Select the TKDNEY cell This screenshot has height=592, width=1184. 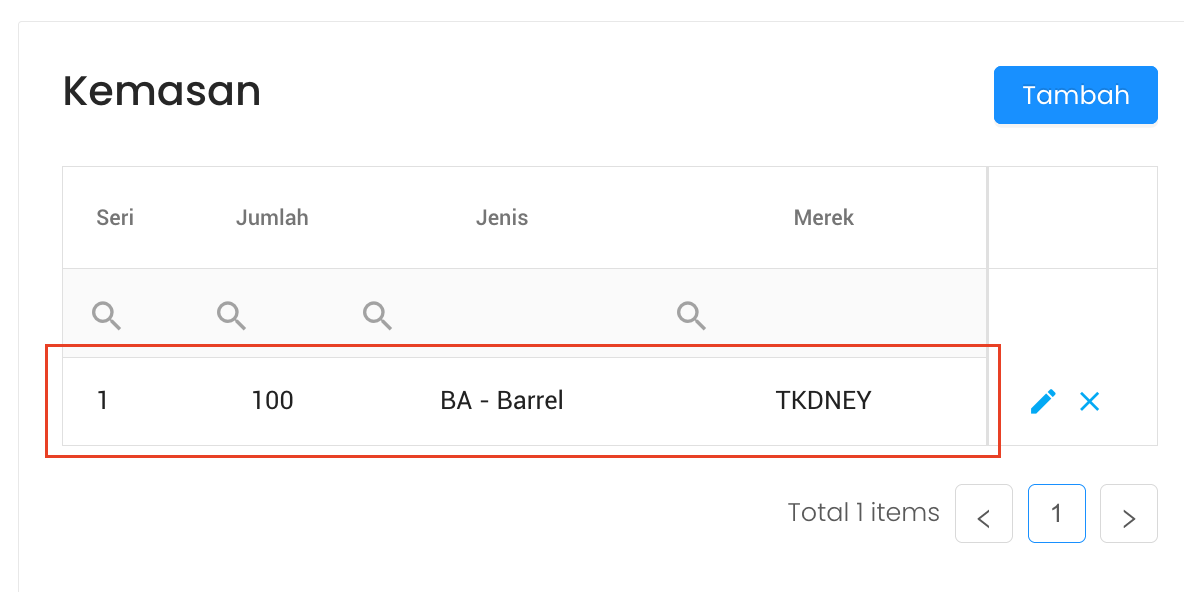824,401
